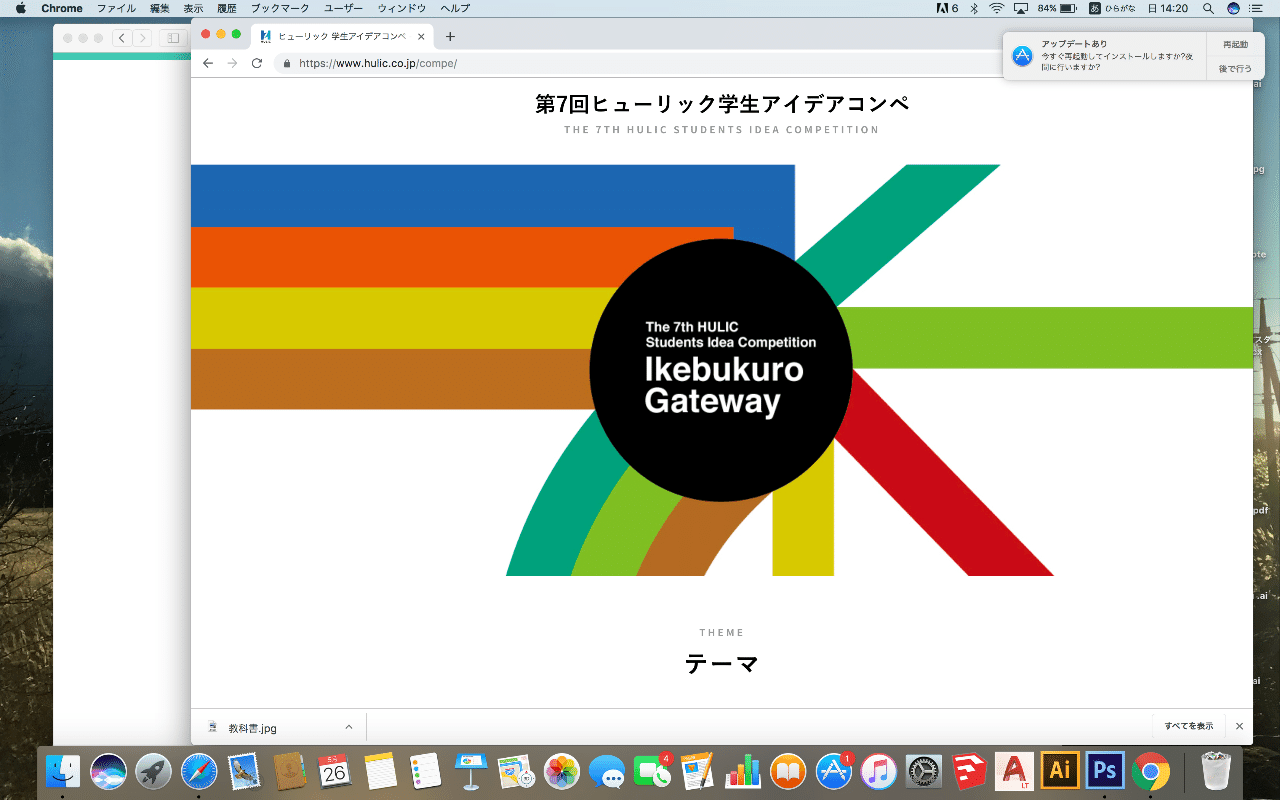This screenshot has width=1280, height=800.
Task: Click the forward navigation arrow in Chrome
Action: (232, 63)
